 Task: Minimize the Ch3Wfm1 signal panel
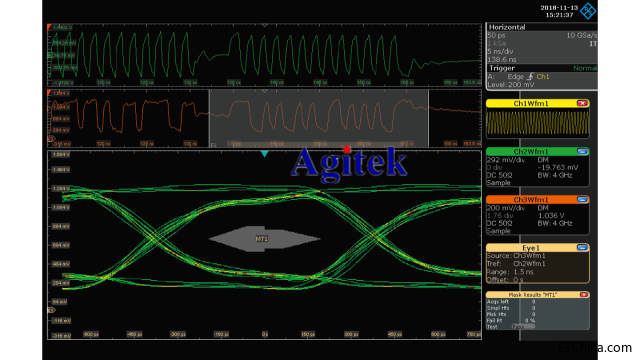[x=582, y=200]
